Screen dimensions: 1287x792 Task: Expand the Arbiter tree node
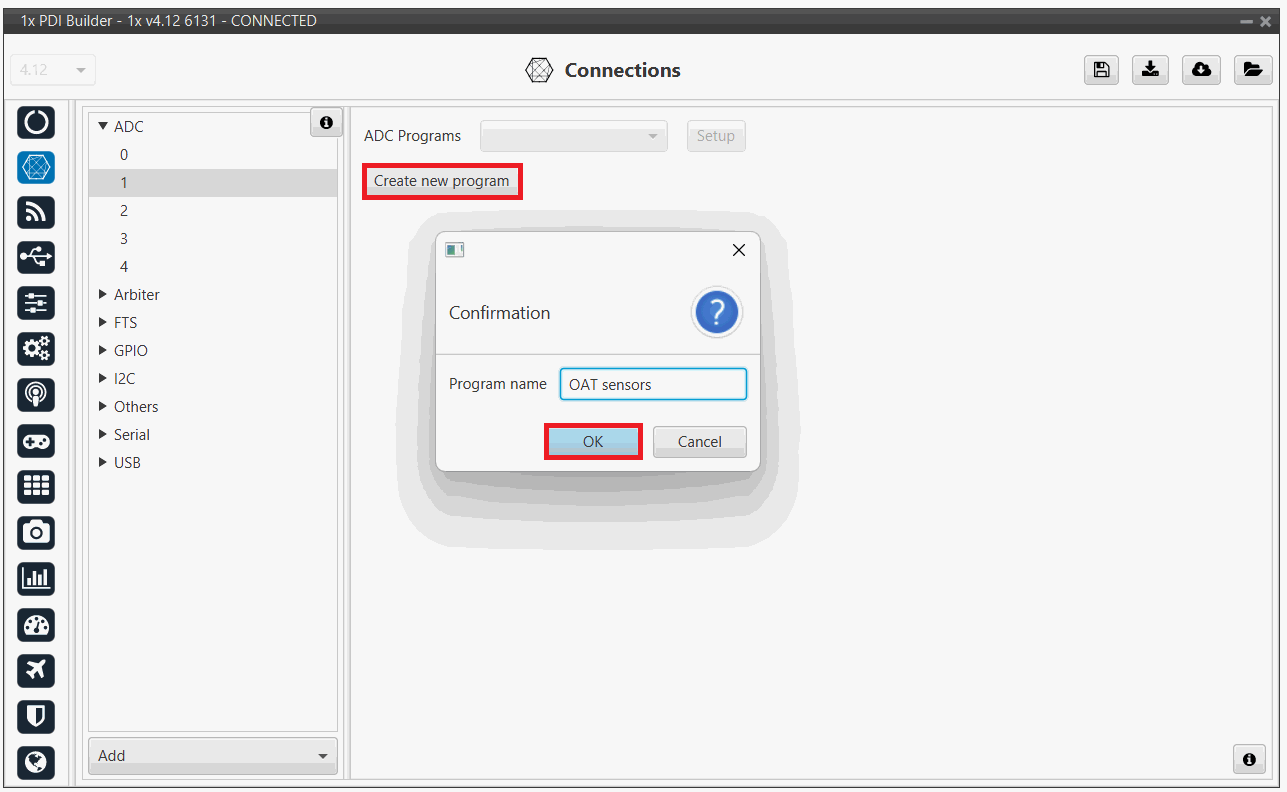pyautogui.click(x=103, y=295)
